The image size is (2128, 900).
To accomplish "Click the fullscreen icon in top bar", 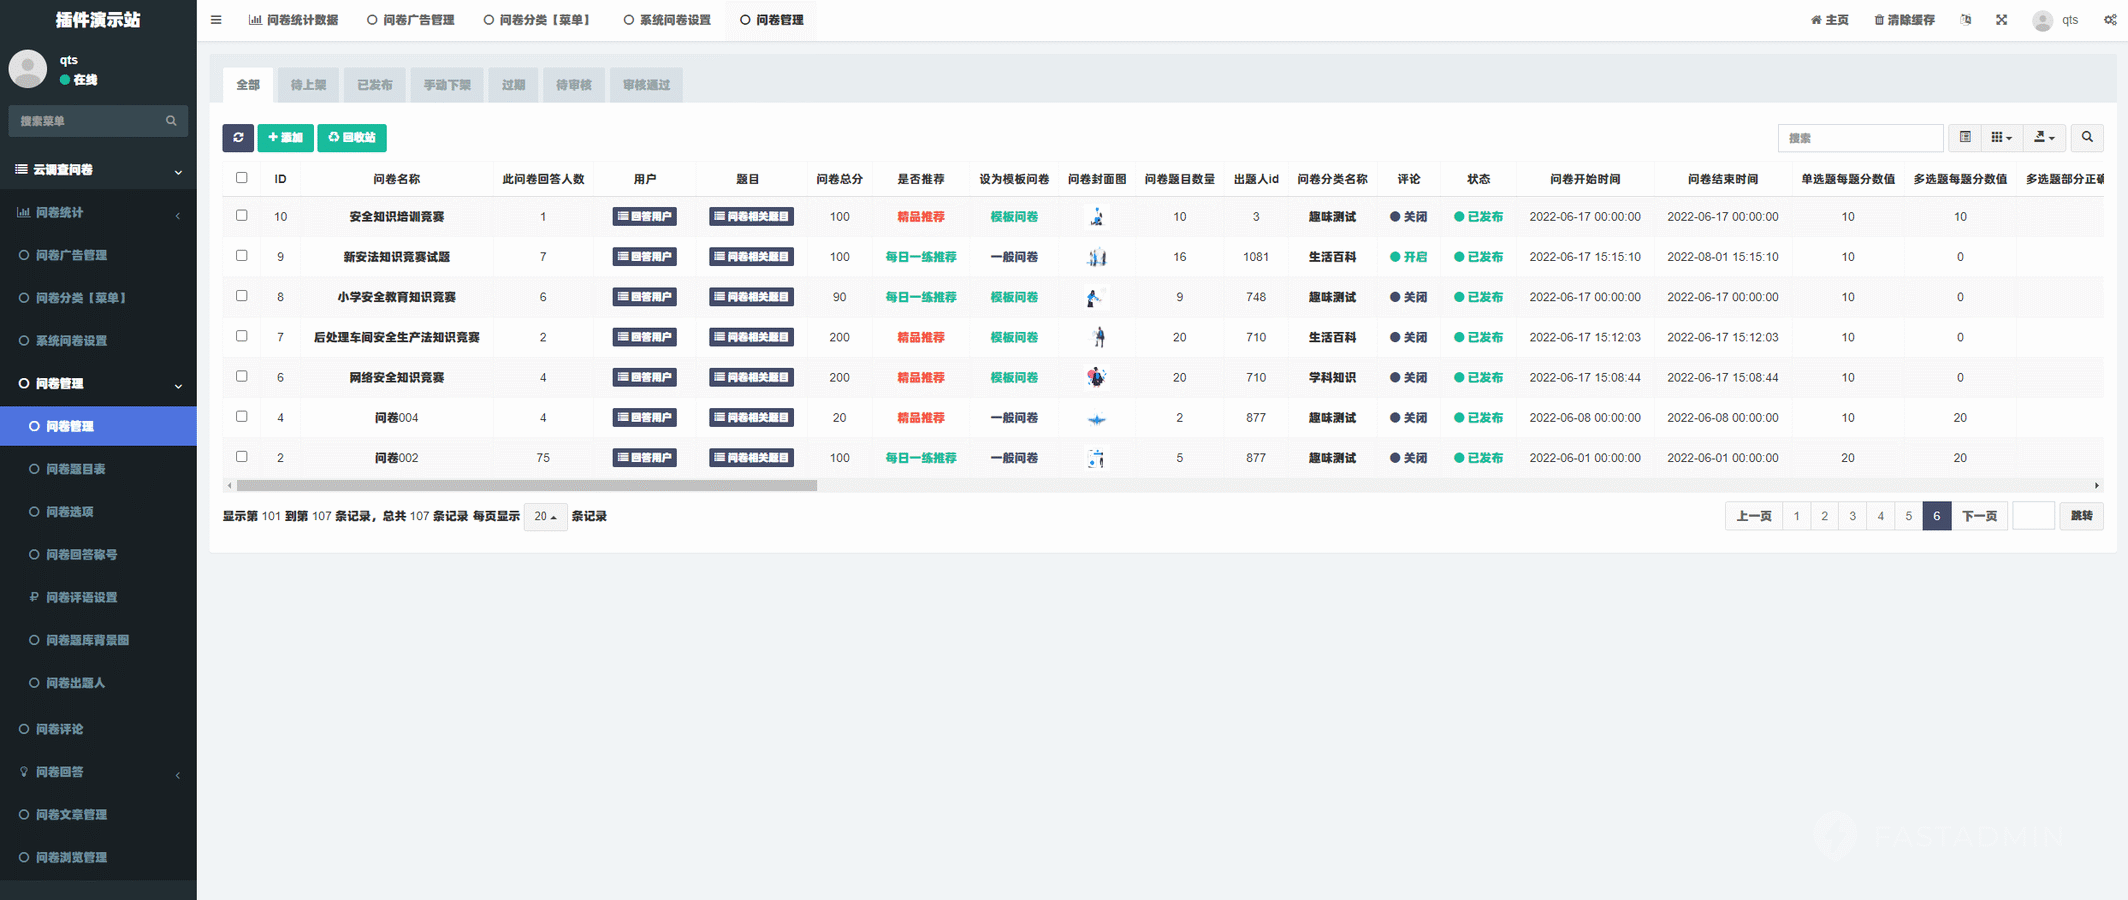I will 2001,20.
